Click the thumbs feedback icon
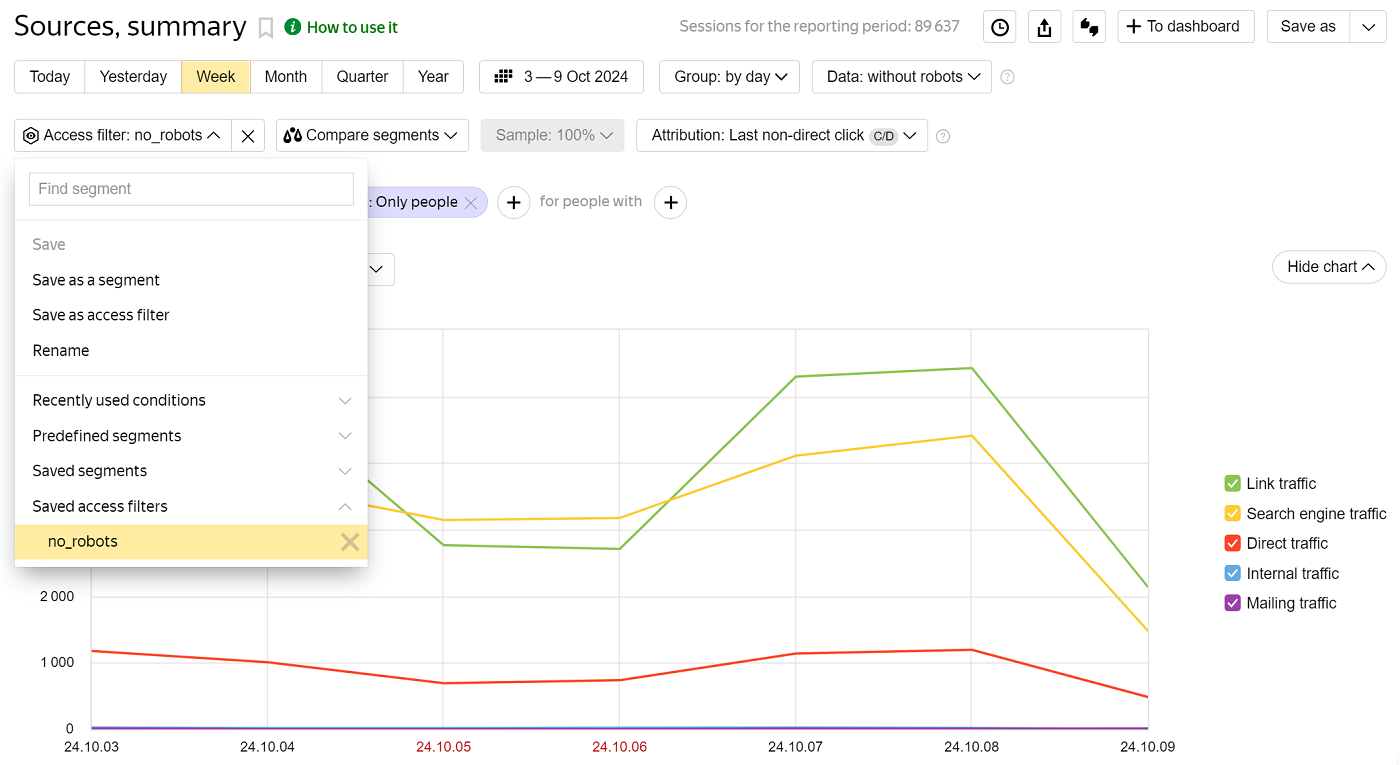The height and width of the screenshot is (765, 1400). tap(1089, 27)
